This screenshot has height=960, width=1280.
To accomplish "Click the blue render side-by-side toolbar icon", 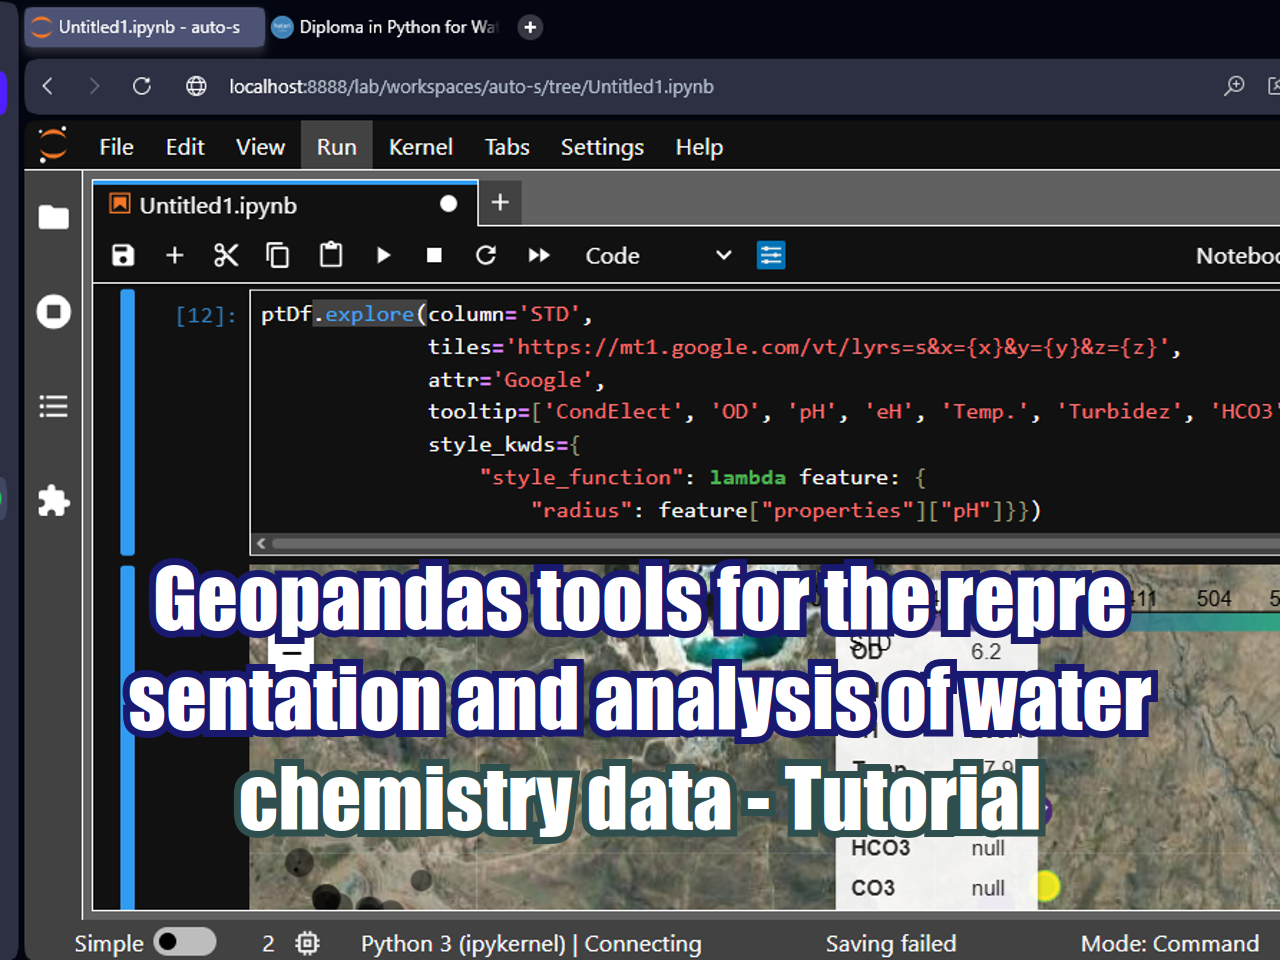I will (771, 256).
